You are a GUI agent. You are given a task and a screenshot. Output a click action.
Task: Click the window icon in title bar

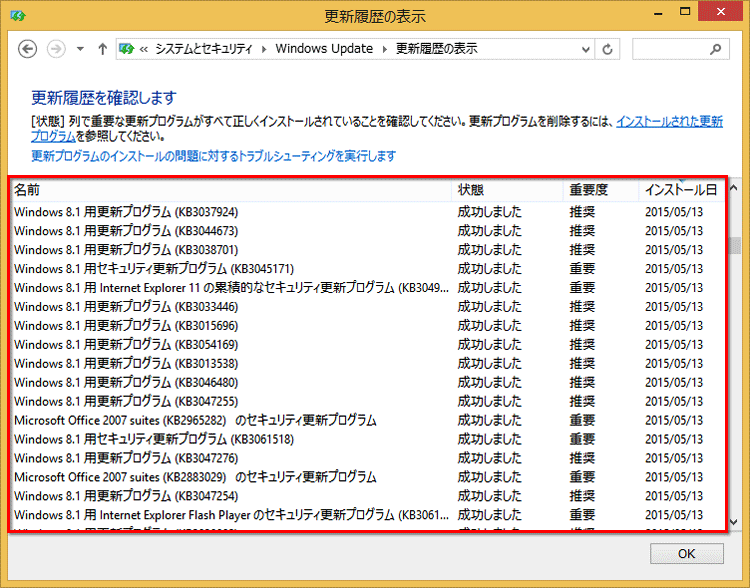coord(17,15)
